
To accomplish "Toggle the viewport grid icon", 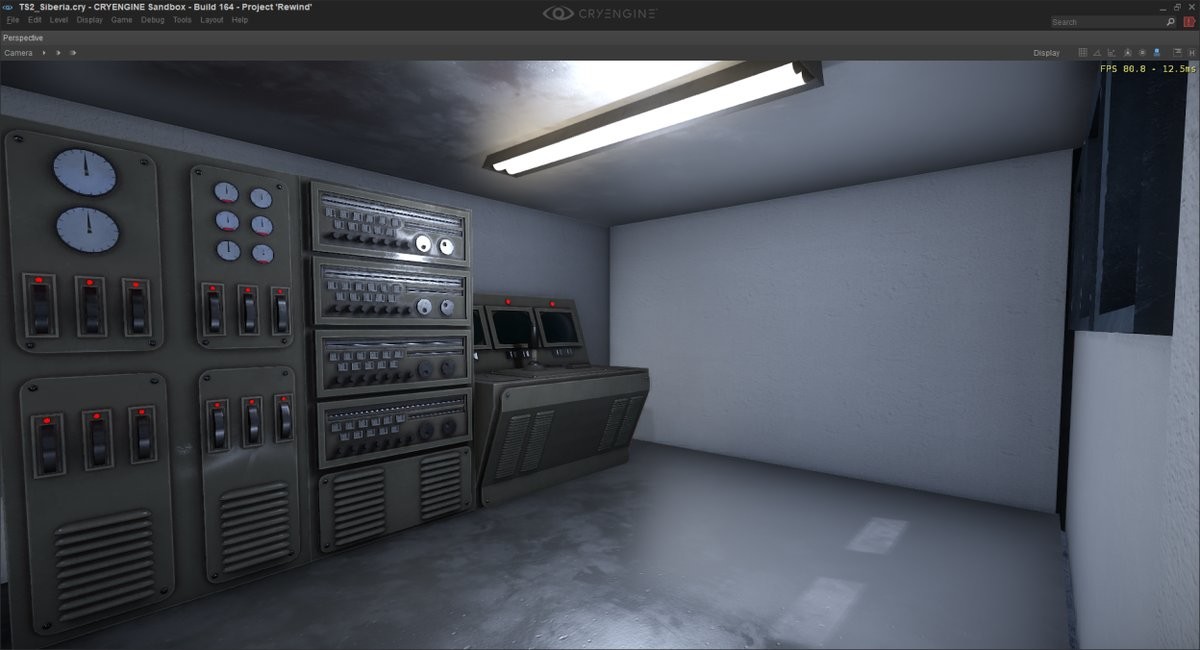I will (x=1083, y=53).
